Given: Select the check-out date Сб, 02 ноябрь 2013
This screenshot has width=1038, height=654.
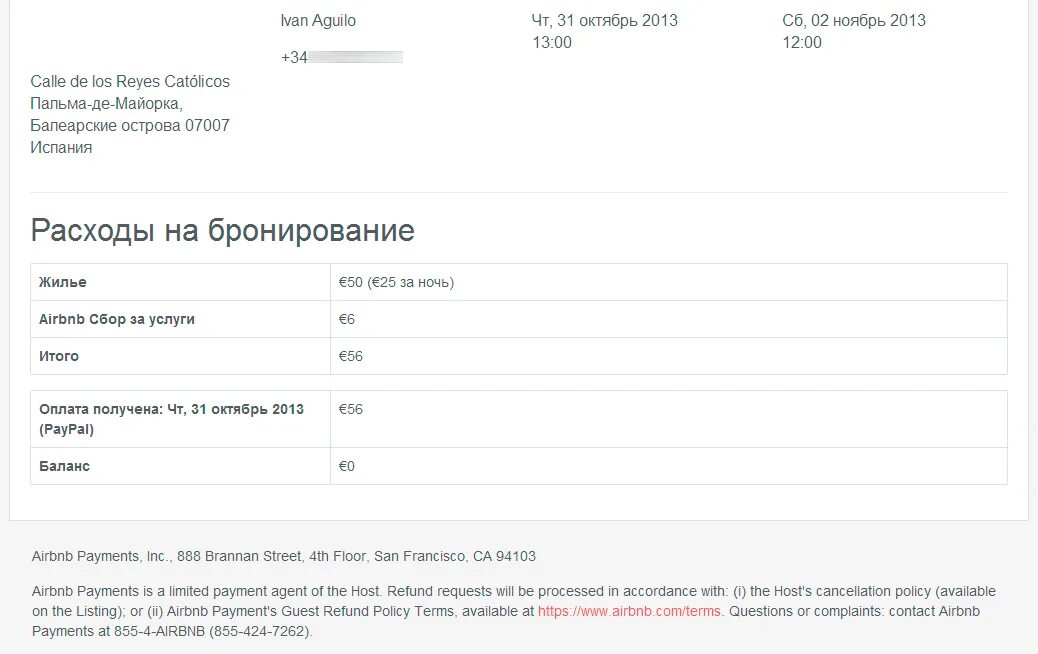Looking at the screenshot, I should tap(855, 20).
